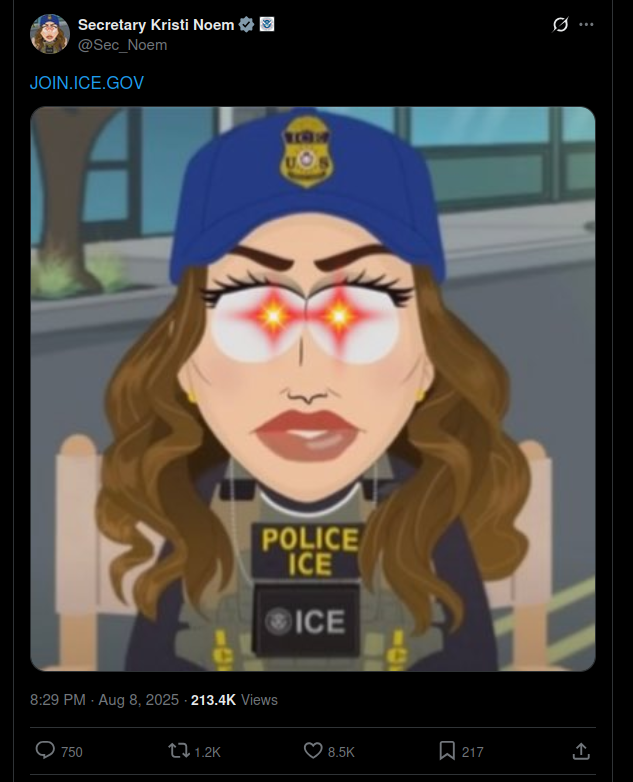
Task: Like the post with heart icon
Action: click(313, 751)
